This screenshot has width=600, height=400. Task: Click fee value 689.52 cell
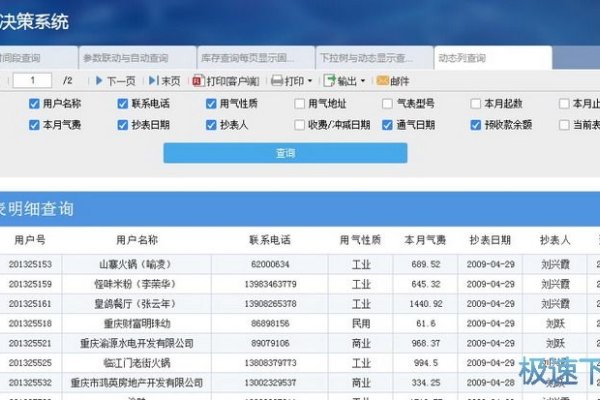425,264
